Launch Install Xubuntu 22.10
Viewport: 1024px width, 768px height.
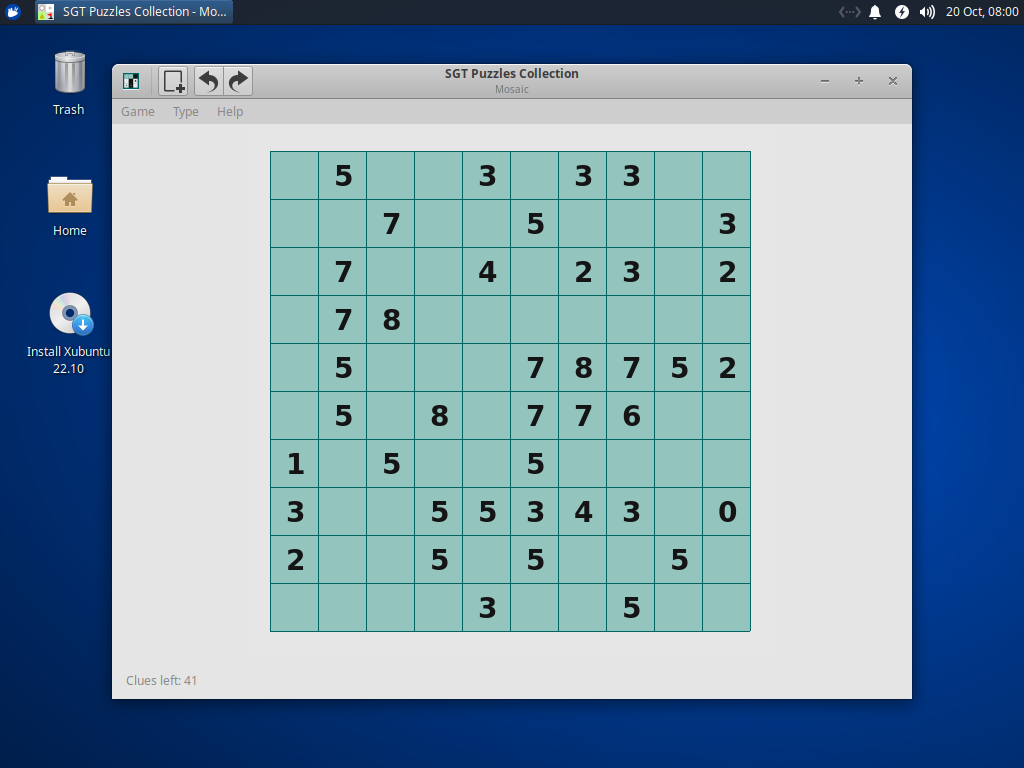pyautogui.click(x=69, y=313)
